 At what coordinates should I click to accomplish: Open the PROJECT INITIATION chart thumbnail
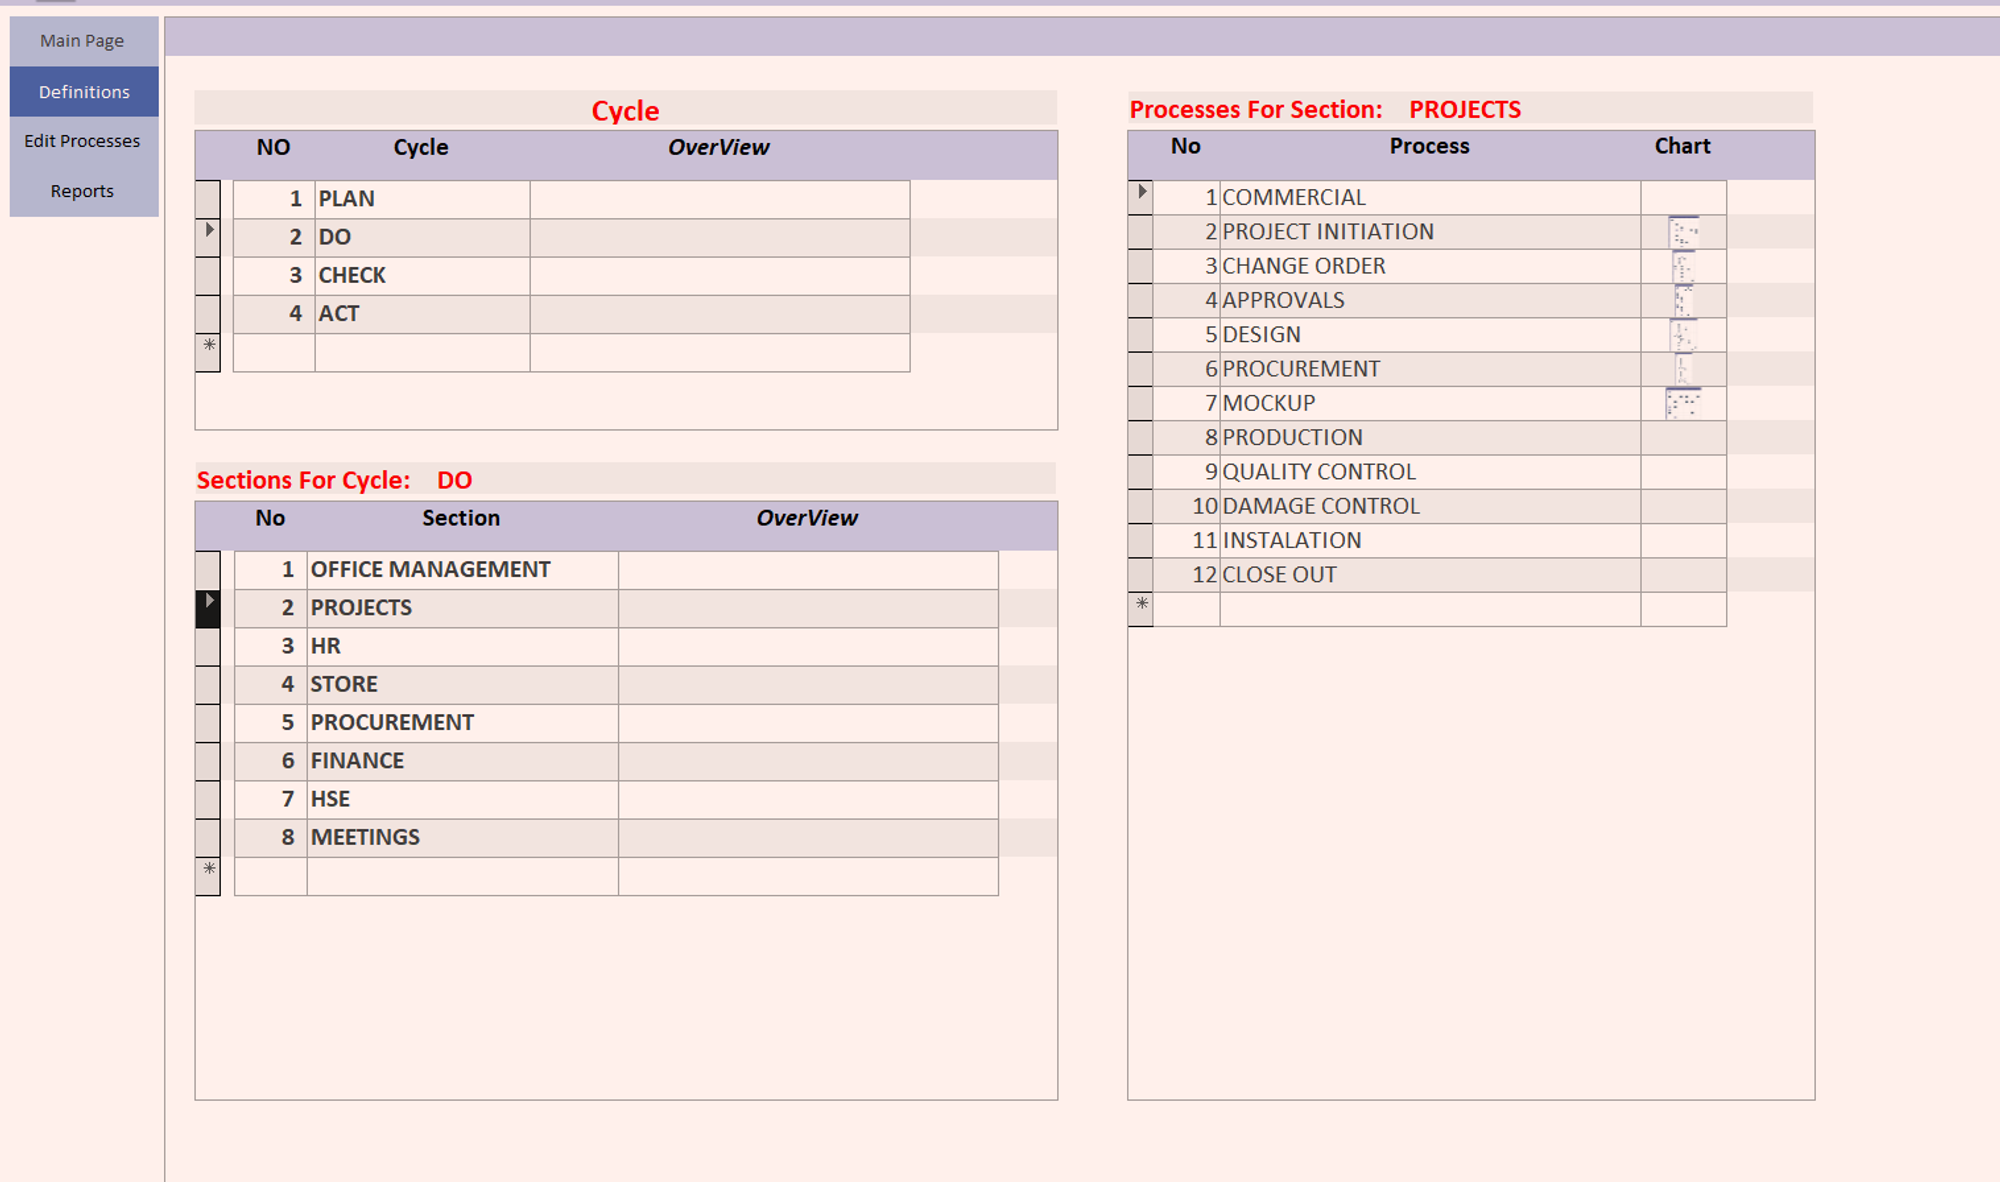click(x=1683, y=233)
